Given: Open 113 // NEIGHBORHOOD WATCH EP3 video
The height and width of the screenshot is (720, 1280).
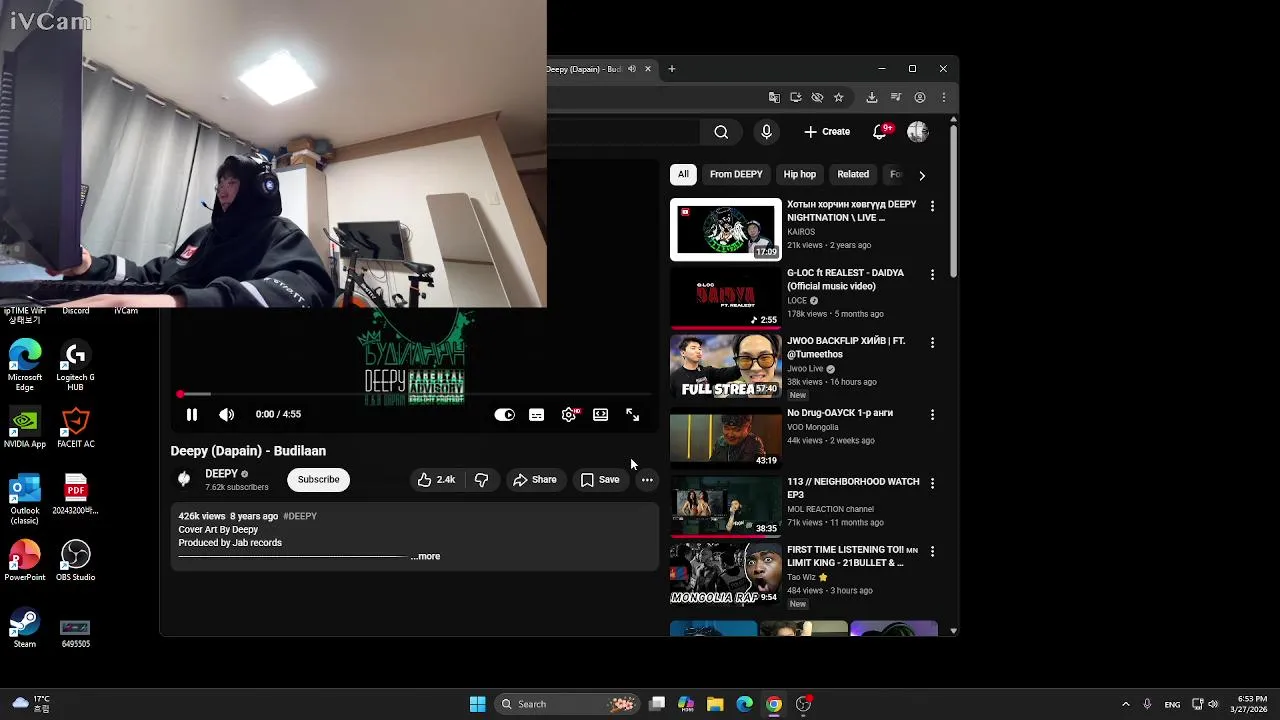Looking at the screenshot, I should tap(726, 505).
